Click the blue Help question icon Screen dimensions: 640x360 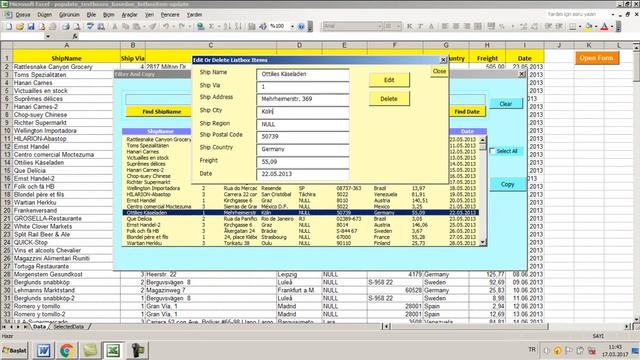[x=301, y=27]
